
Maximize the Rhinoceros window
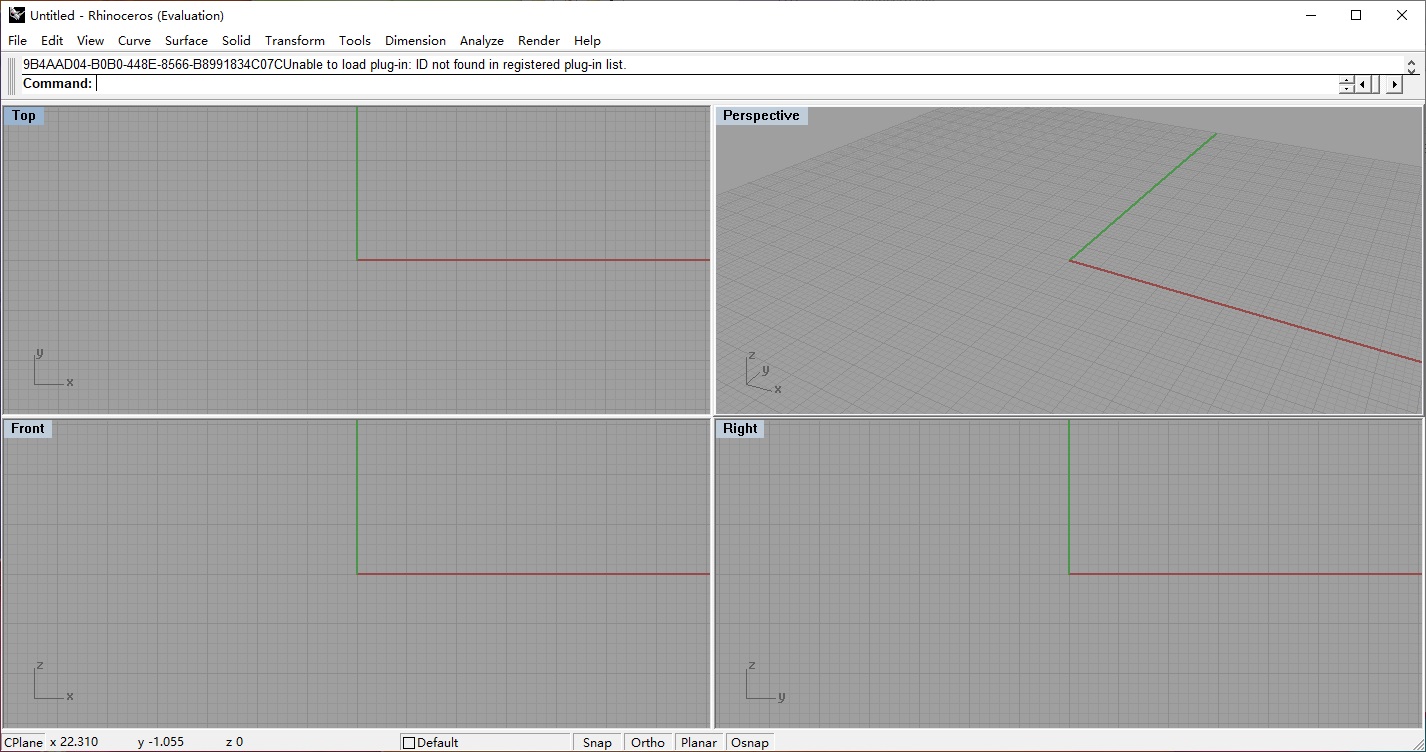pos(1356,15)
